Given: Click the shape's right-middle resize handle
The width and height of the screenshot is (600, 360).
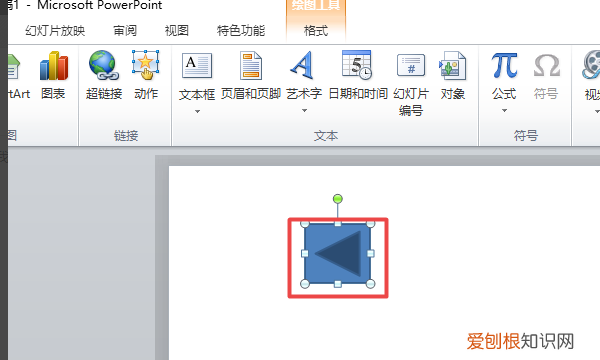Looking at the screenshot, I should [370, 254].
